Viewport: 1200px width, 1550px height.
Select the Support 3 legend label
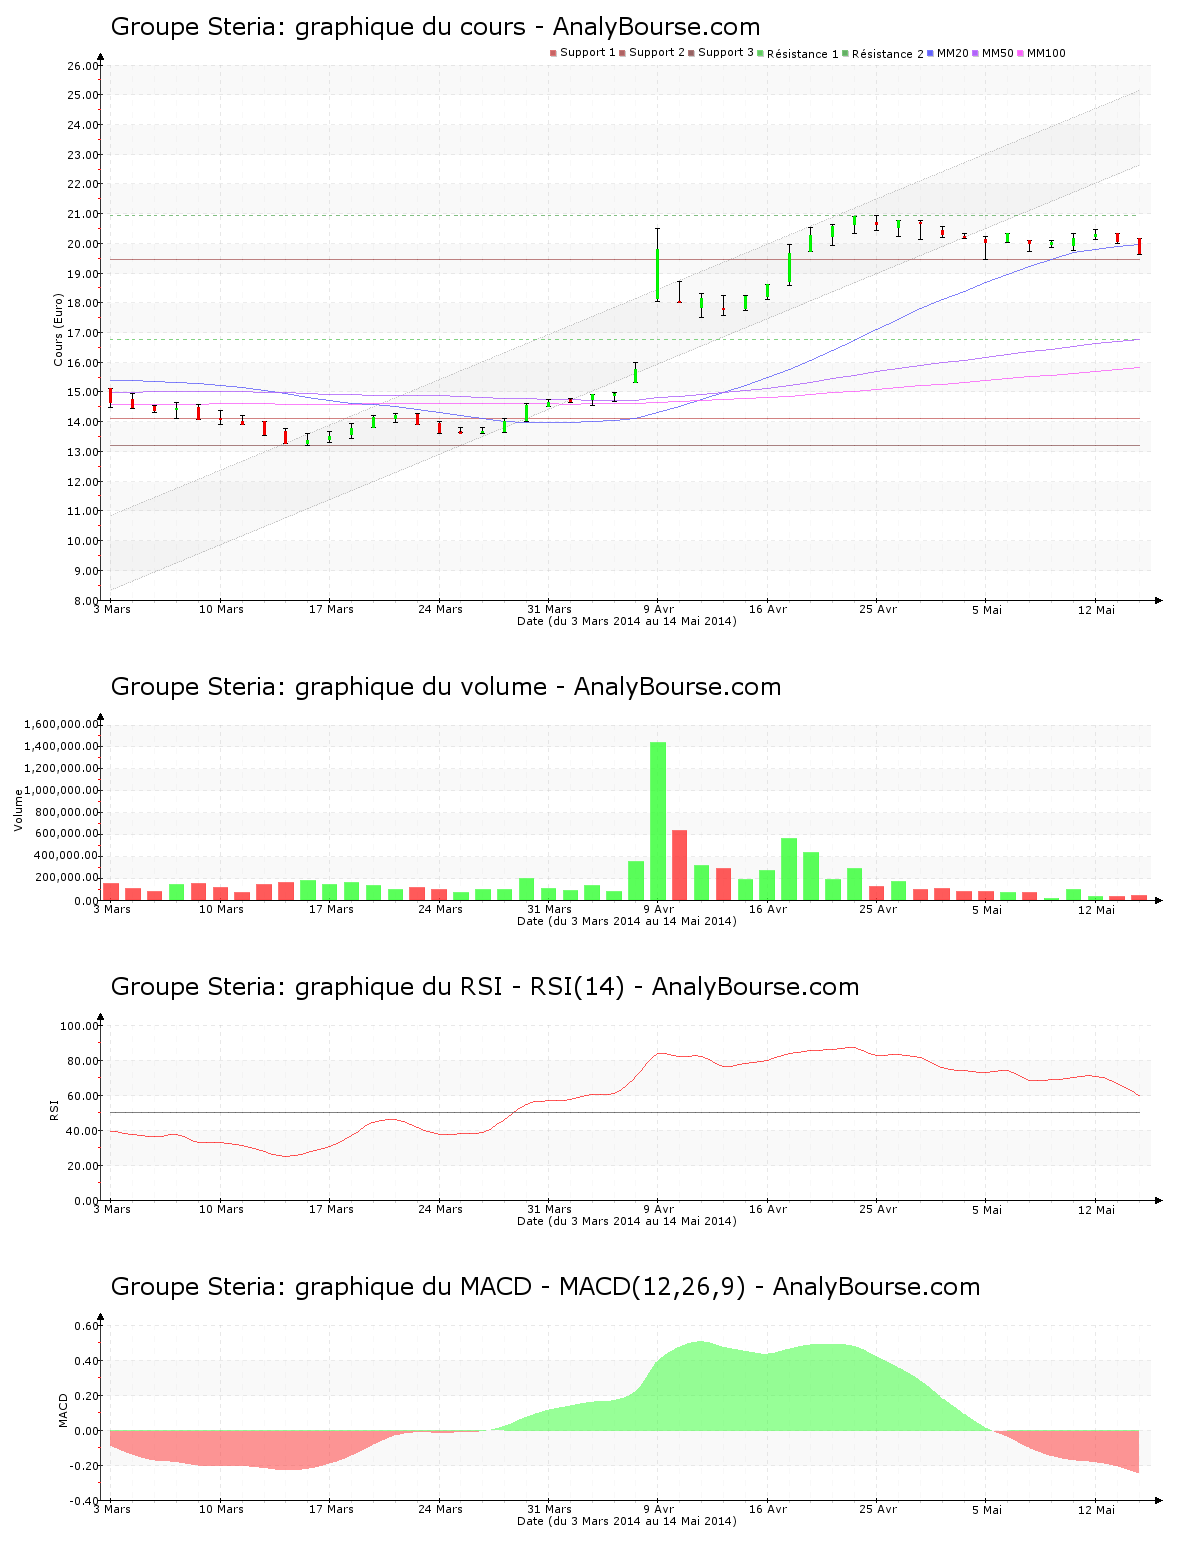click(x=726, y=53)
